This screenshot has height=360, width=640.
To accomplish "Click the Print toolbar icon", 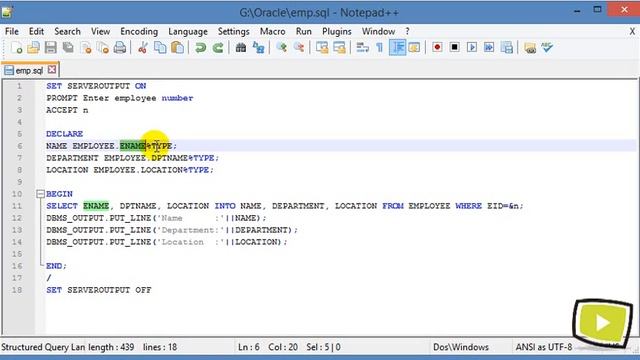I will (120, 48).
